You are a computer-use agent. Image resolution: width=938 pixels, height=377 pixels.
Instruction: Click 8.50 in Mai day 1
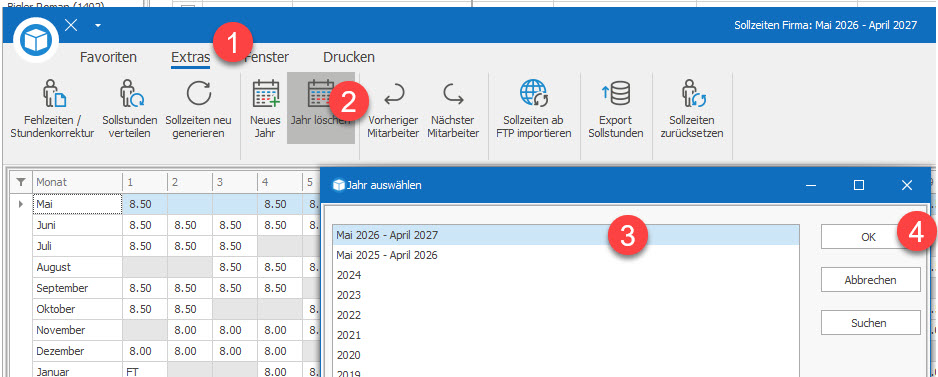click(x=144, y=205)
